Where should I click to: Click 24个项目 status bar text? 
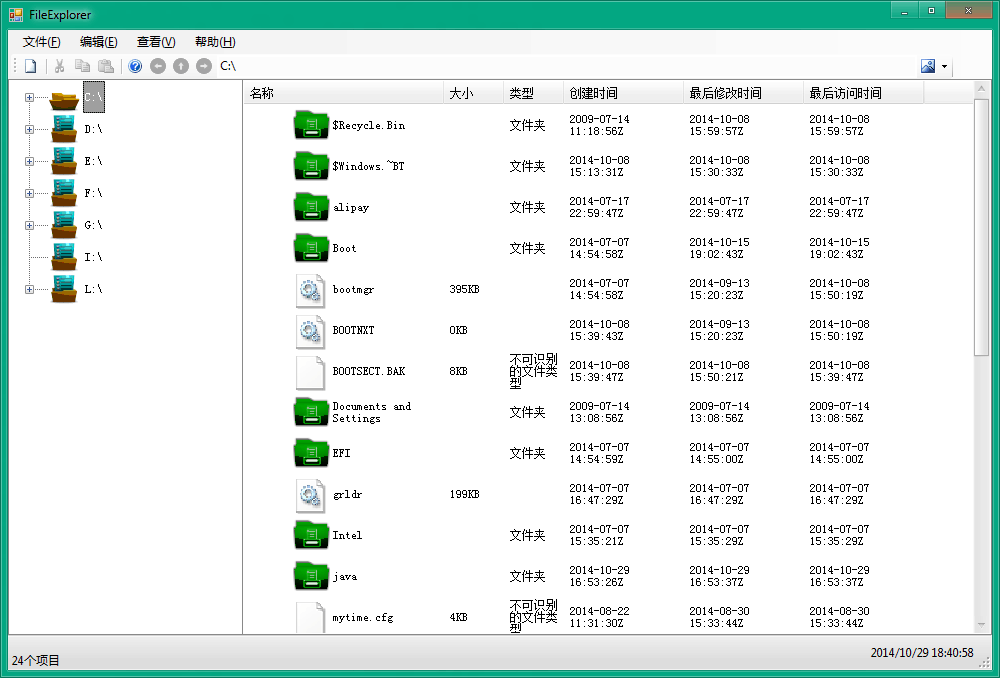(x=36, y=660)
